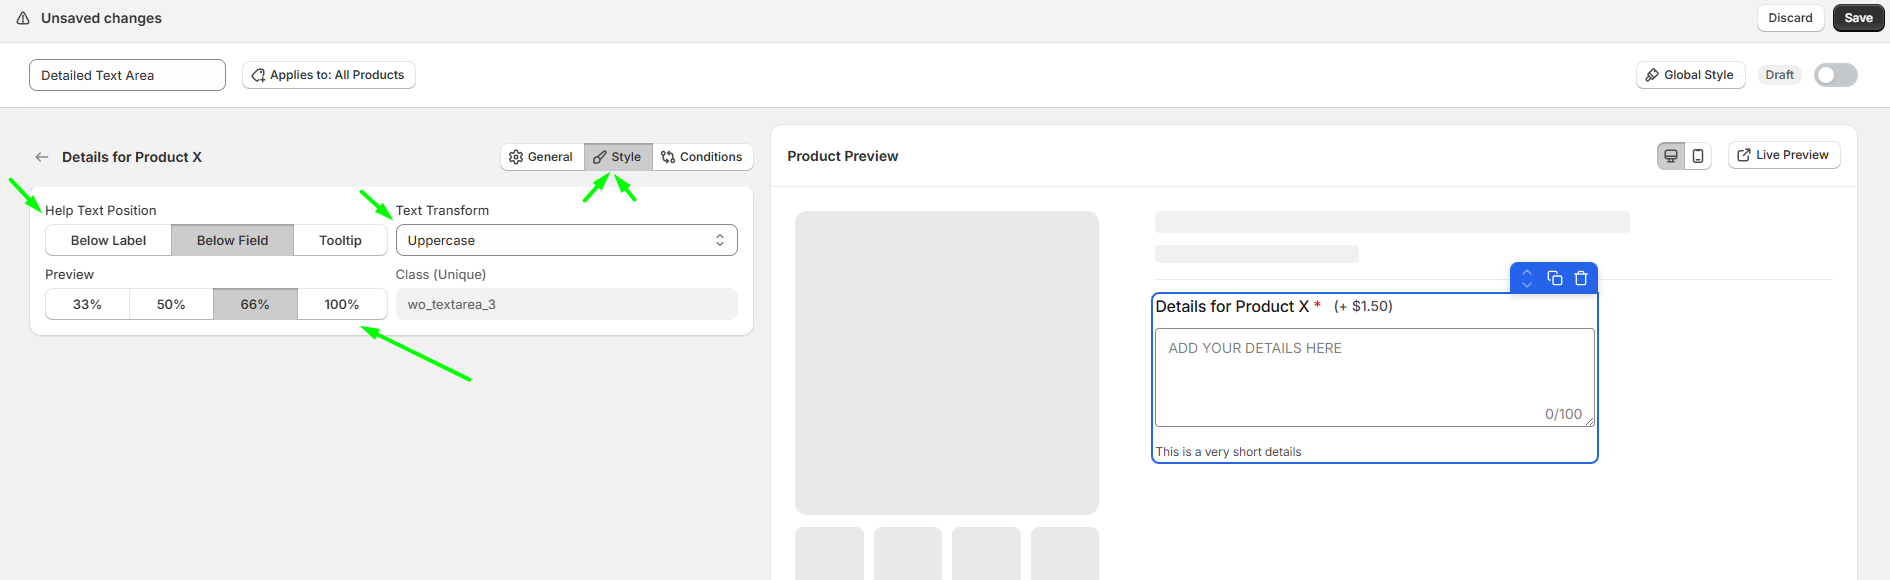Viewport: 1890px width, 580px height.
Task: Set help text position to Tooltip
Action: tap(340, 240)
